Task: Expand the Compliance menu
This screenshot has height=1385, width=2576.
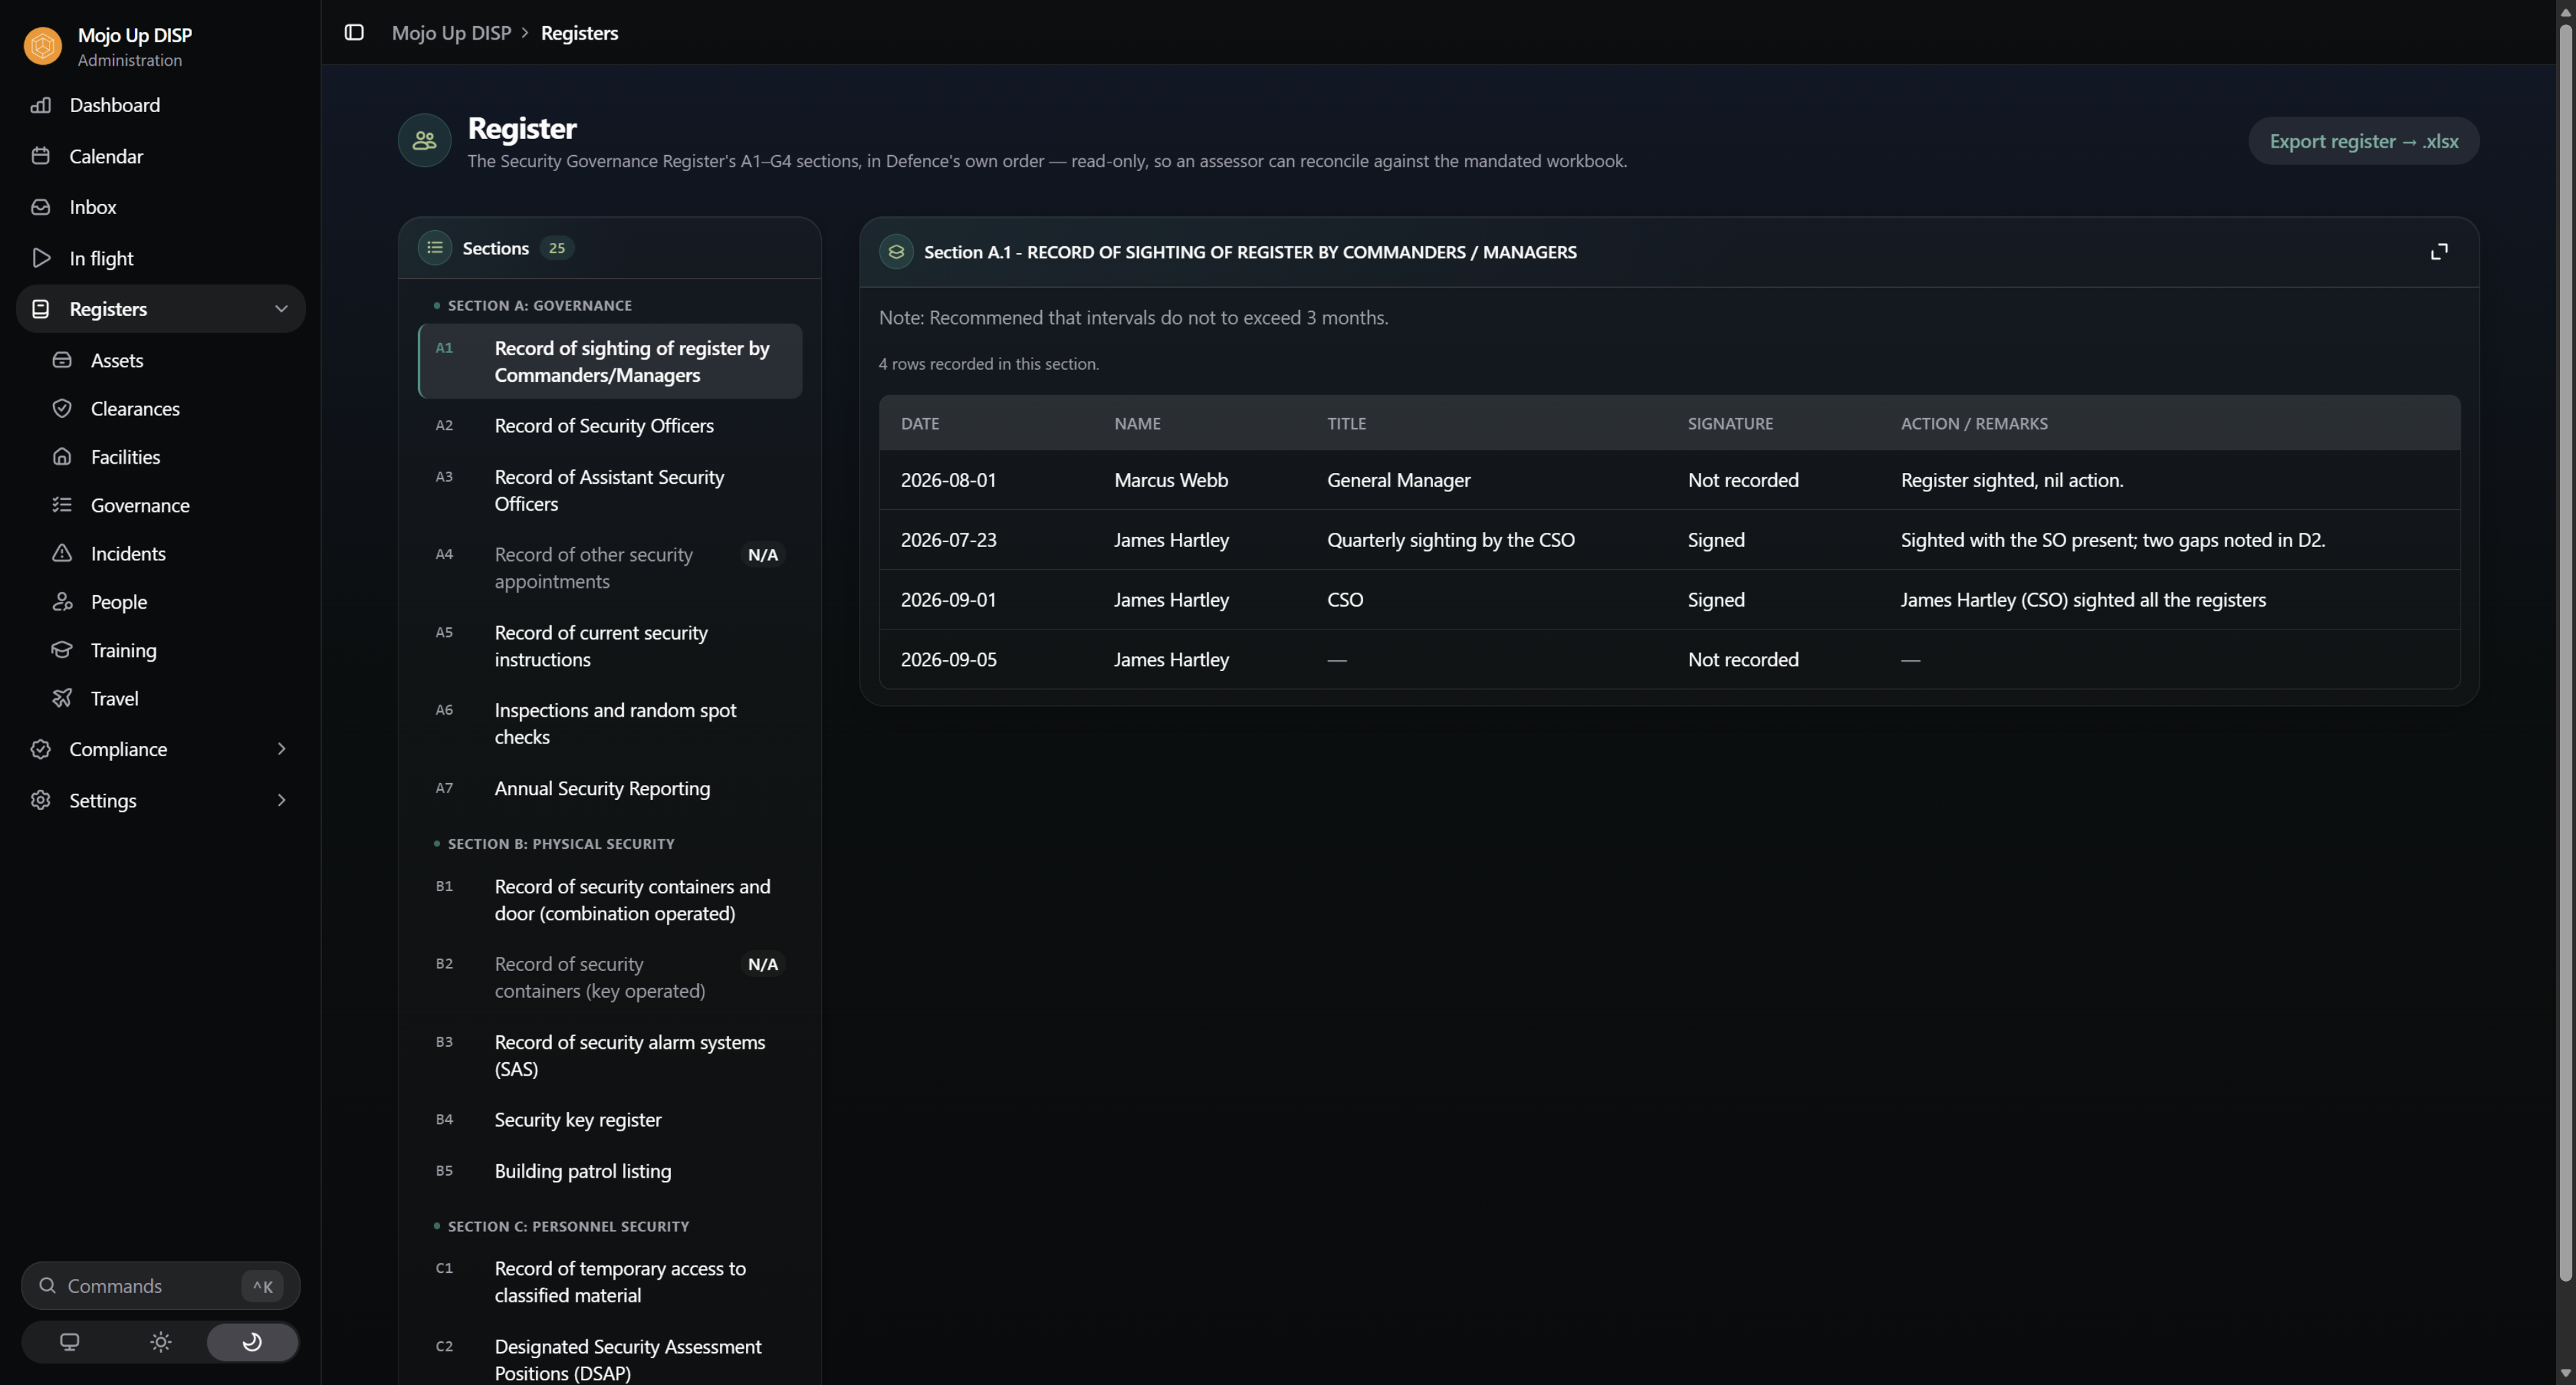Action: [160, 749]
